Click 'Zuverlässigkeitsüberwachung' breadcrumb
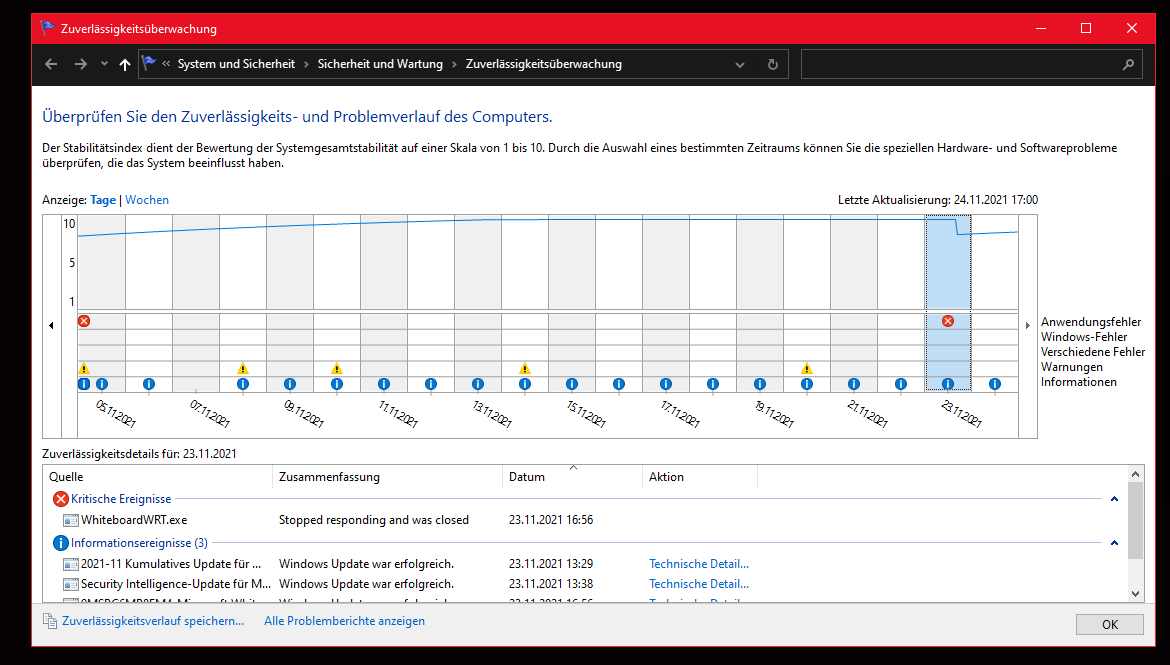Viewport: 1170px width, 665px height. point(543,64)
